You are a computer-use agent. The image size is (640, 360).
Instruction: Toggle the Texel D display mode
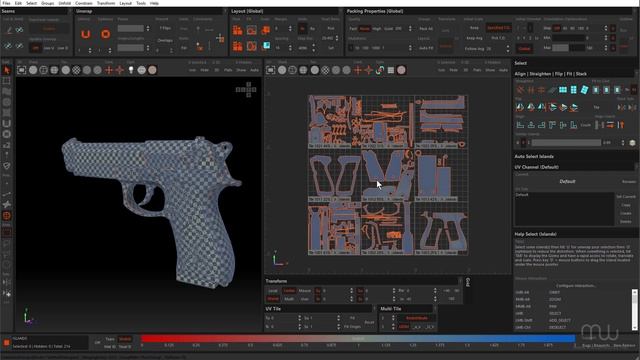(125, 347)
